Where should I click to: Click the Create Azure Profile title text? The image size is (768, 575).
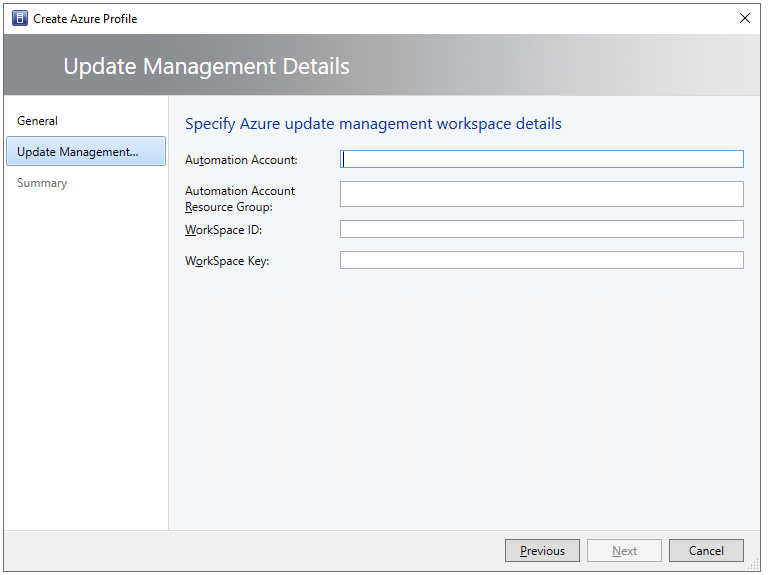[86, 18]
